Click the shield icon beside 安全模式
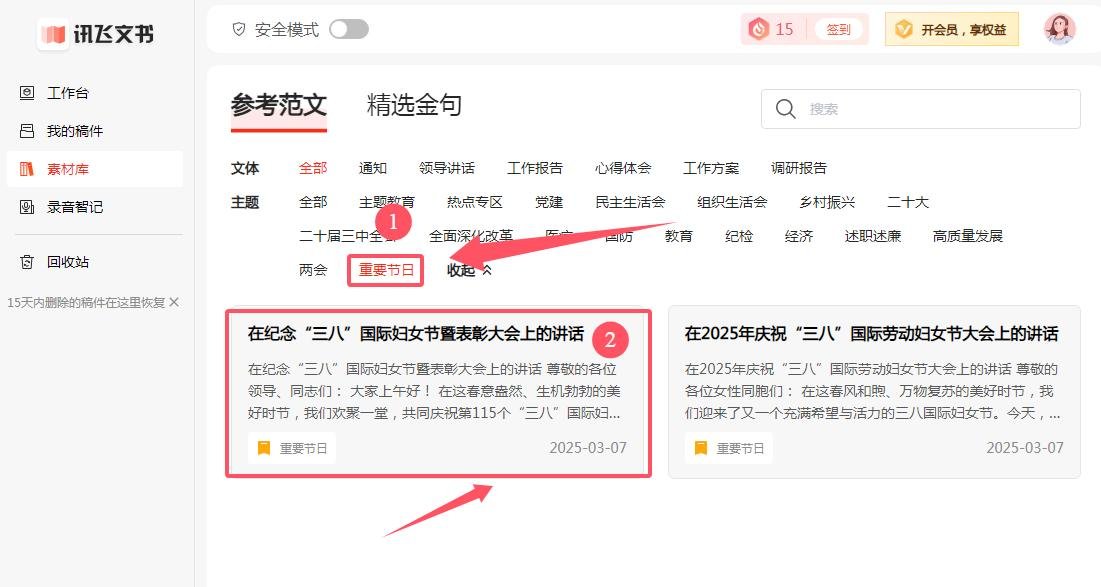The height and width of the screenshot is (587, 1101). [x=239, y=30]
